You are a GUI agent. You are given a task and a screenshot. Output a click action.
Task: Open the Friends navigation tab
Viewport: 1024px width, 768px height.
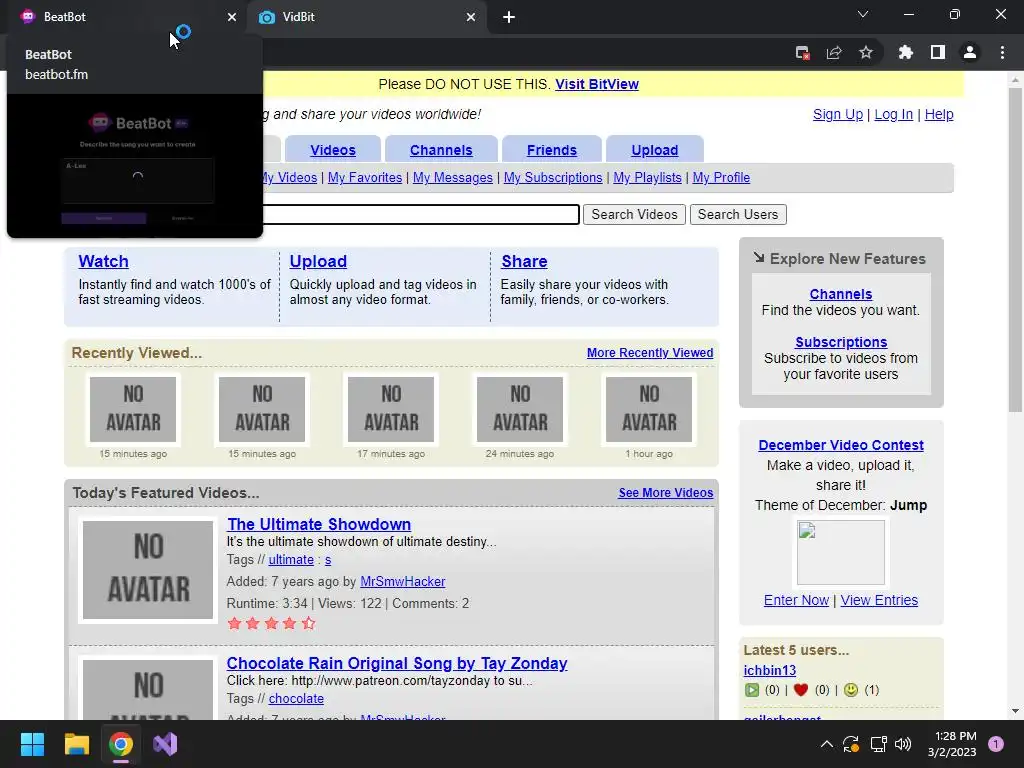552,150
